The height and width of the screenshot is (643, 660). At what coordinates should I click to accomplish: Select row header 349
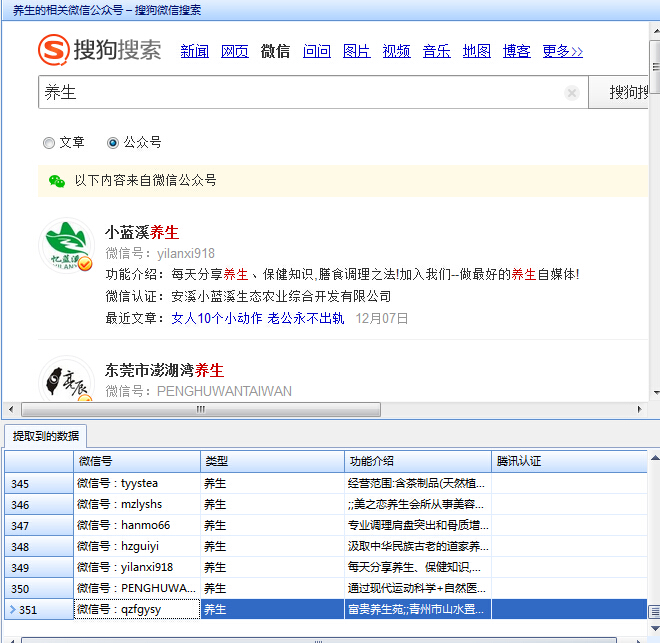click(x=39, y=568)
